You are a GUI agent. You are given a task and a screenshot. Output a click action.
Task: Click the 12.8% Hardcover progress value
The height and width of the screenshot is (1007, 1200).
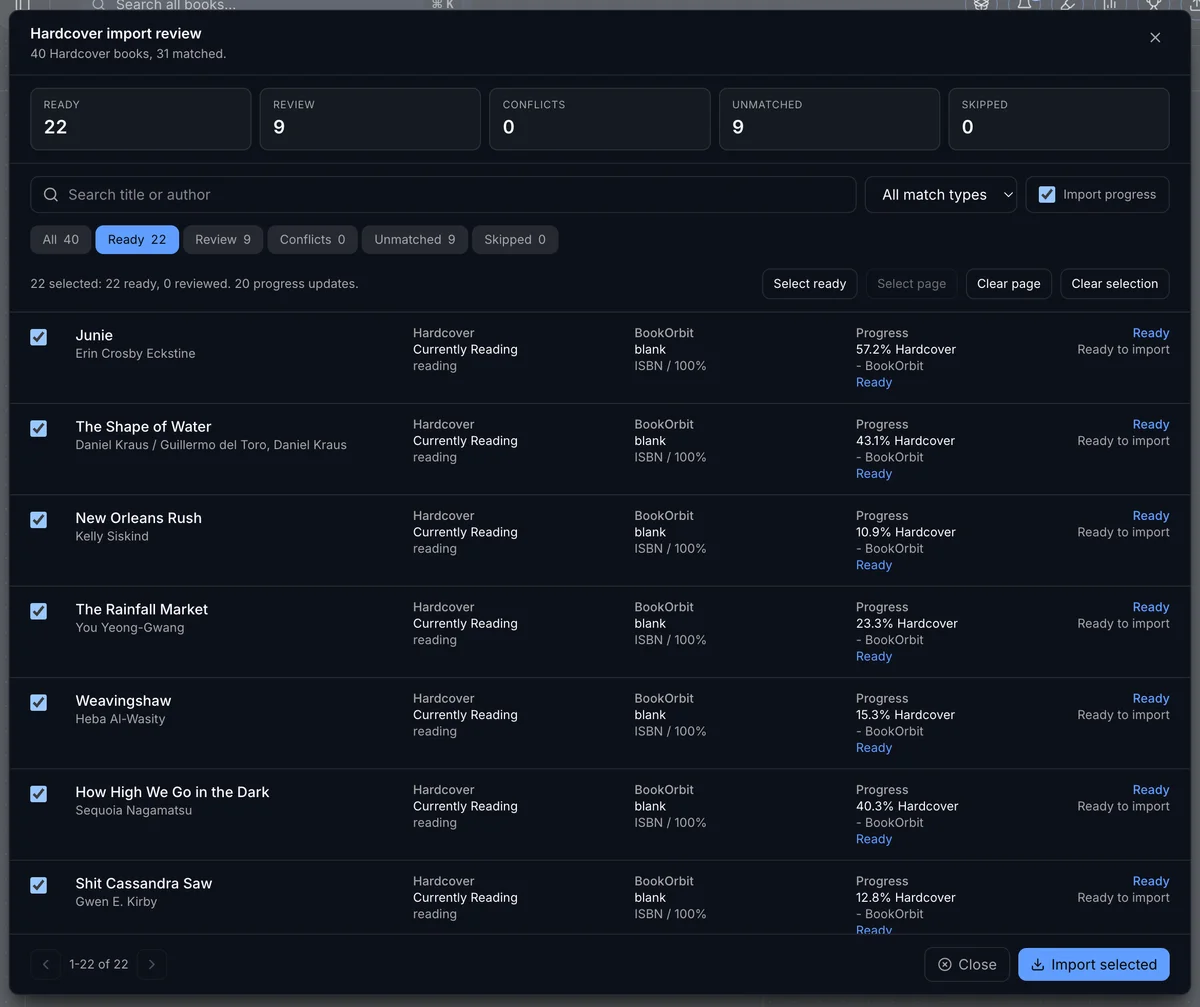tap(906, 898)
